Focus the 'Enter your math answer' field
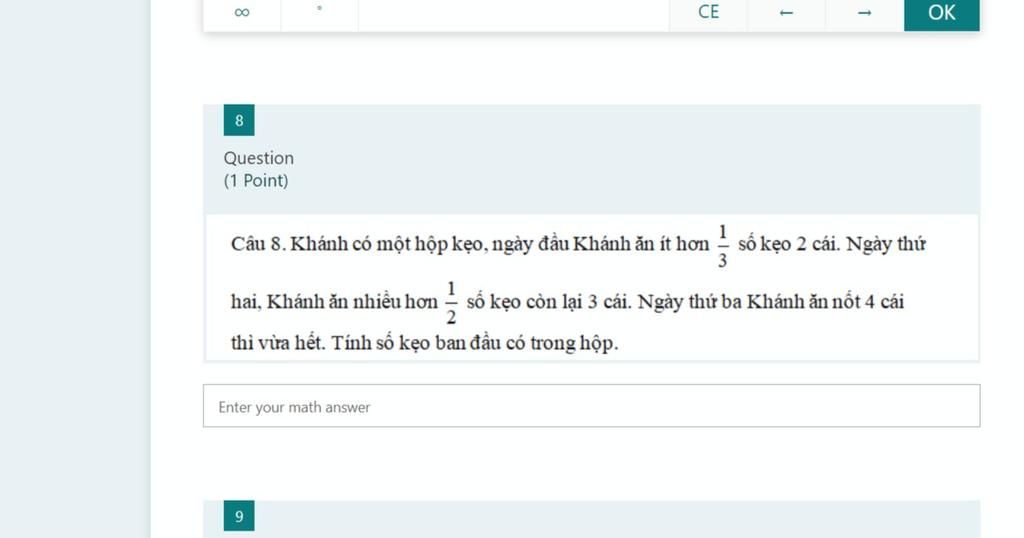 (591, 406)
